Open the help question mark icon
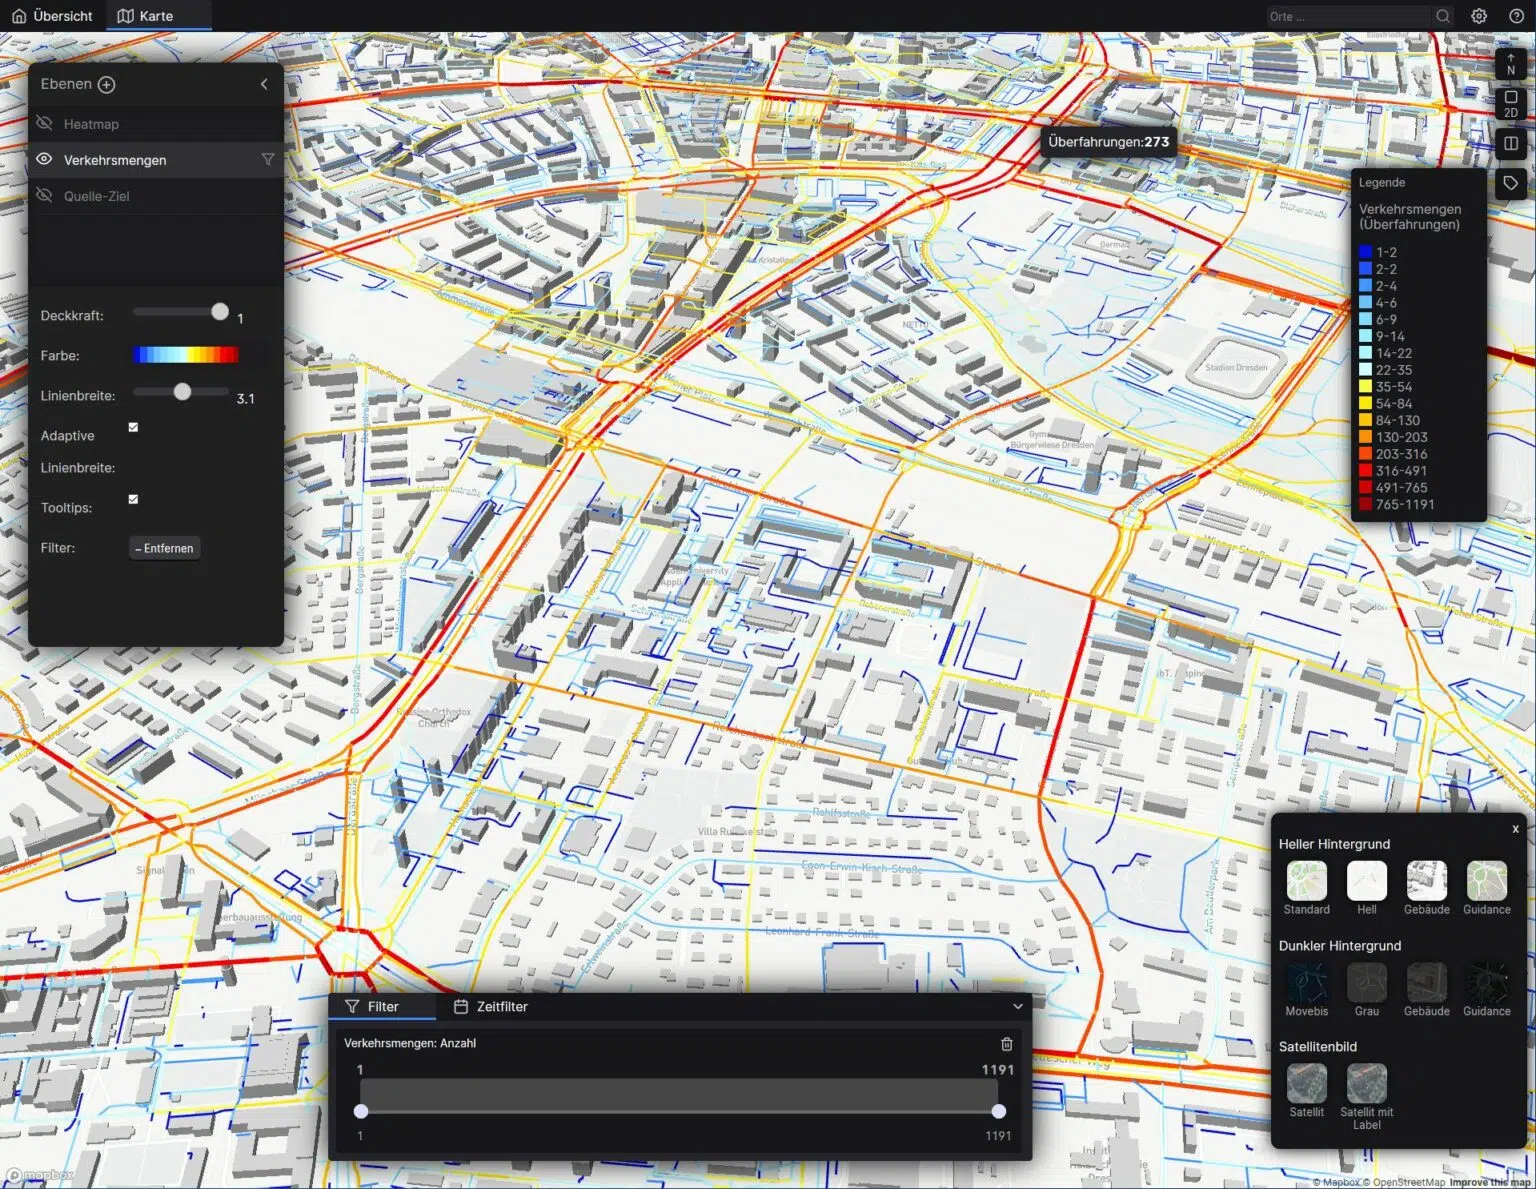Image resolution: width=1536 pixels, height=1189 pixels. (x=1516, y=16)
